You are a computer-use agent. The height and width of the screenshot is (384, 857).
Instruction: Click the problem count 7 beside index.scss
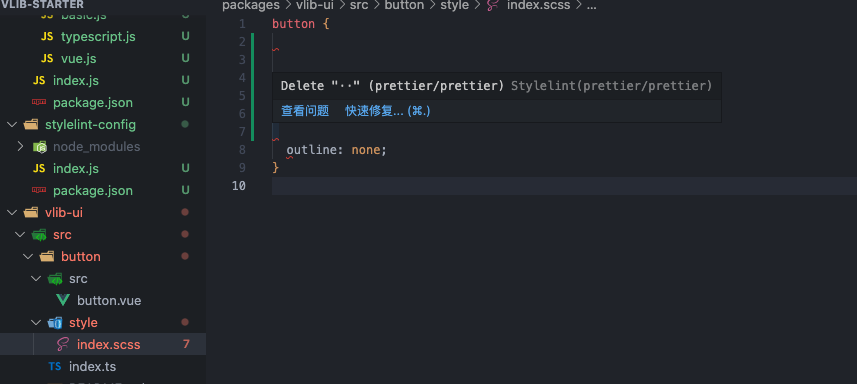point(186,344)
